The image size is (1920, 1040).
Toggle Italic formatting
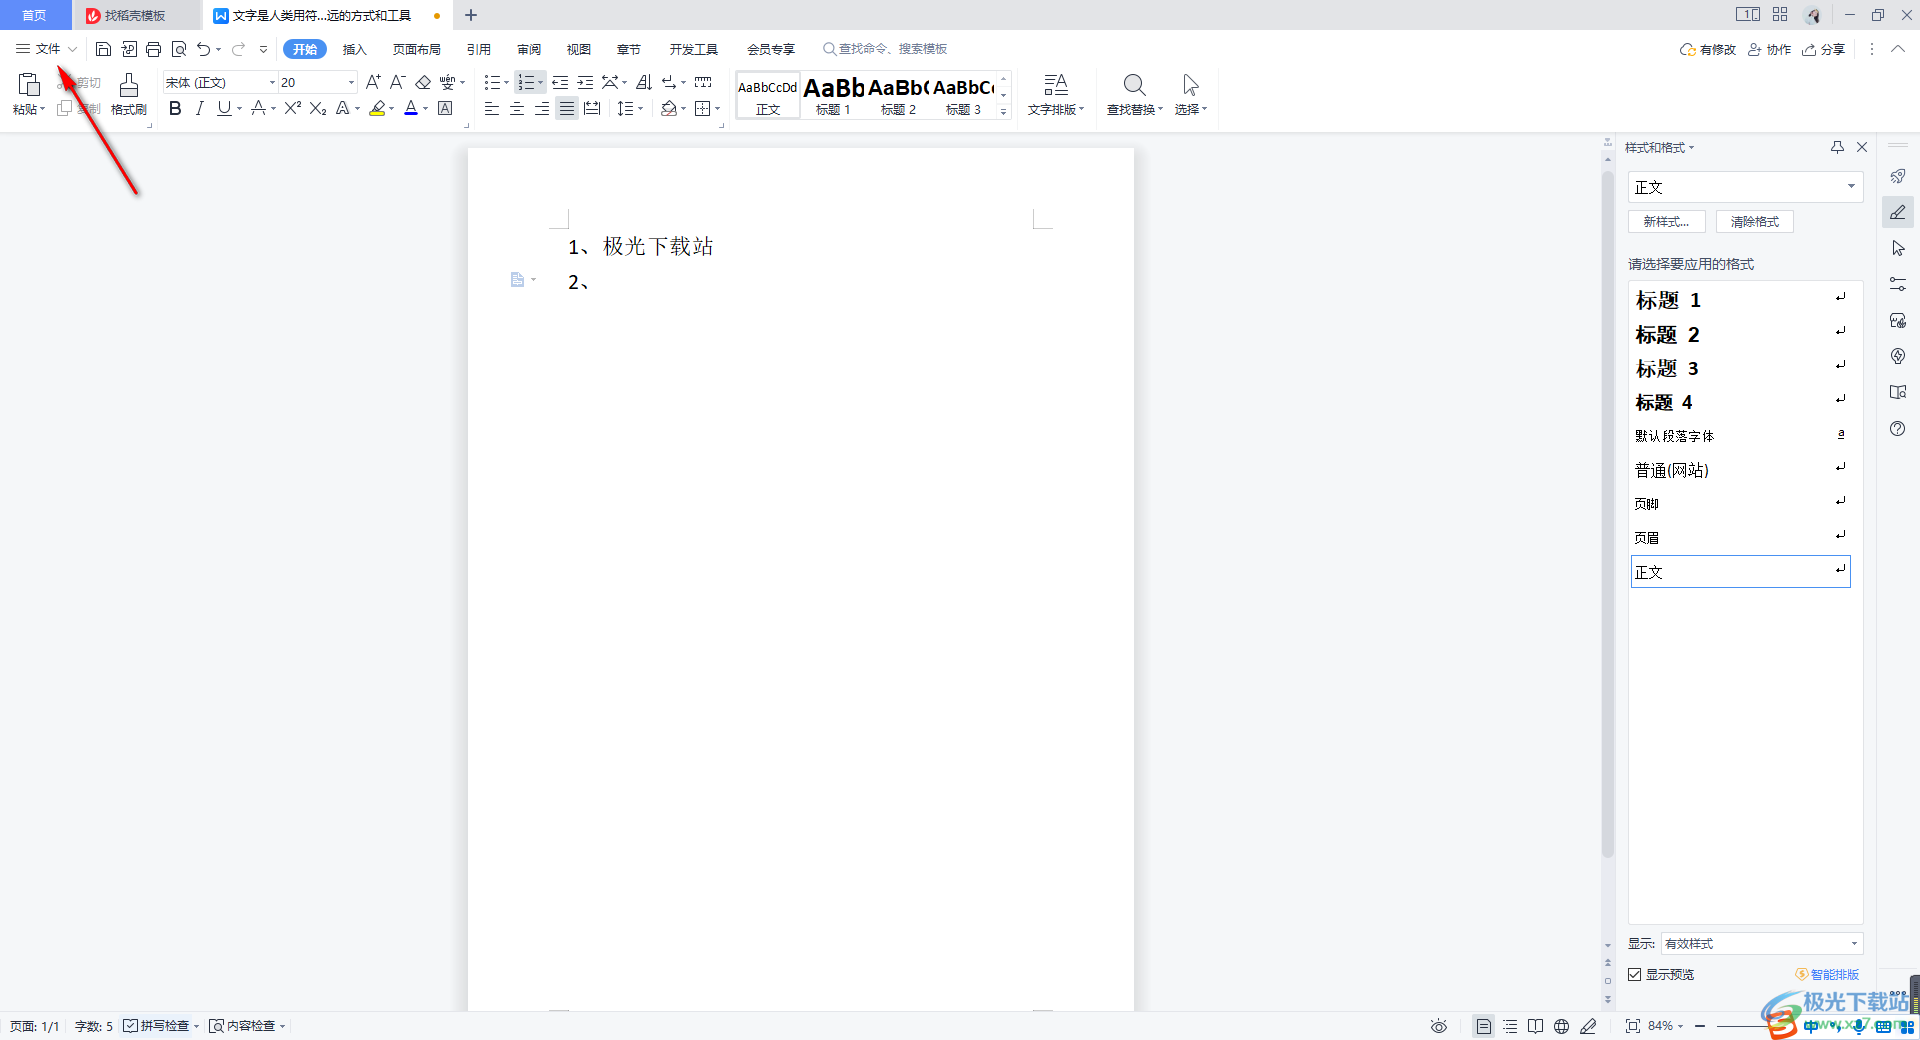click(199, 108)
